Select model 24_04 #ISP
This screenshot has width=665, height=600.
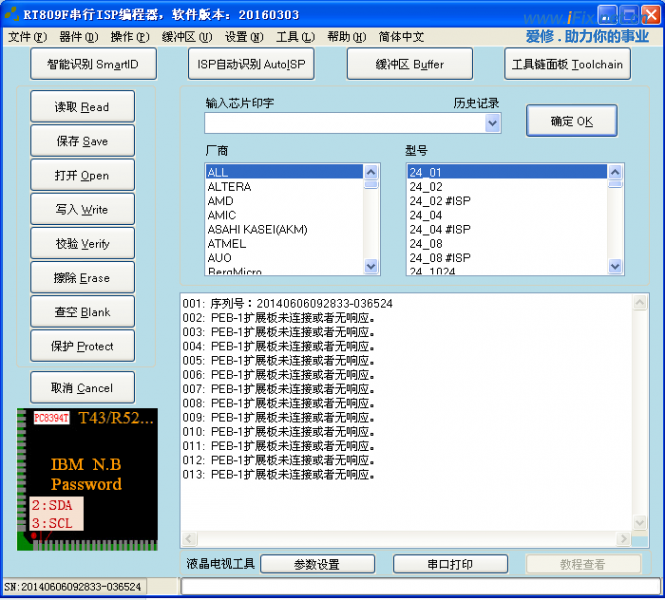507,229
